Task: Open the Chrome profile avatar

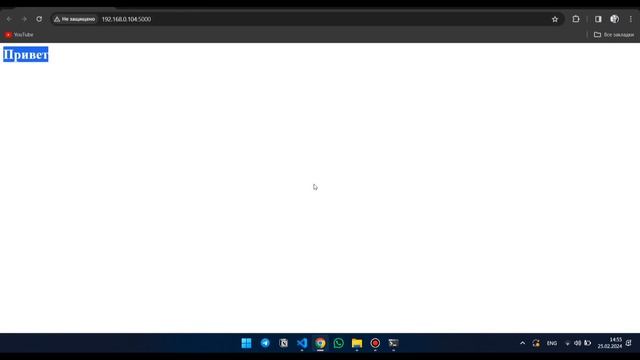Action: pyautogui.click(x=614, y=19)
